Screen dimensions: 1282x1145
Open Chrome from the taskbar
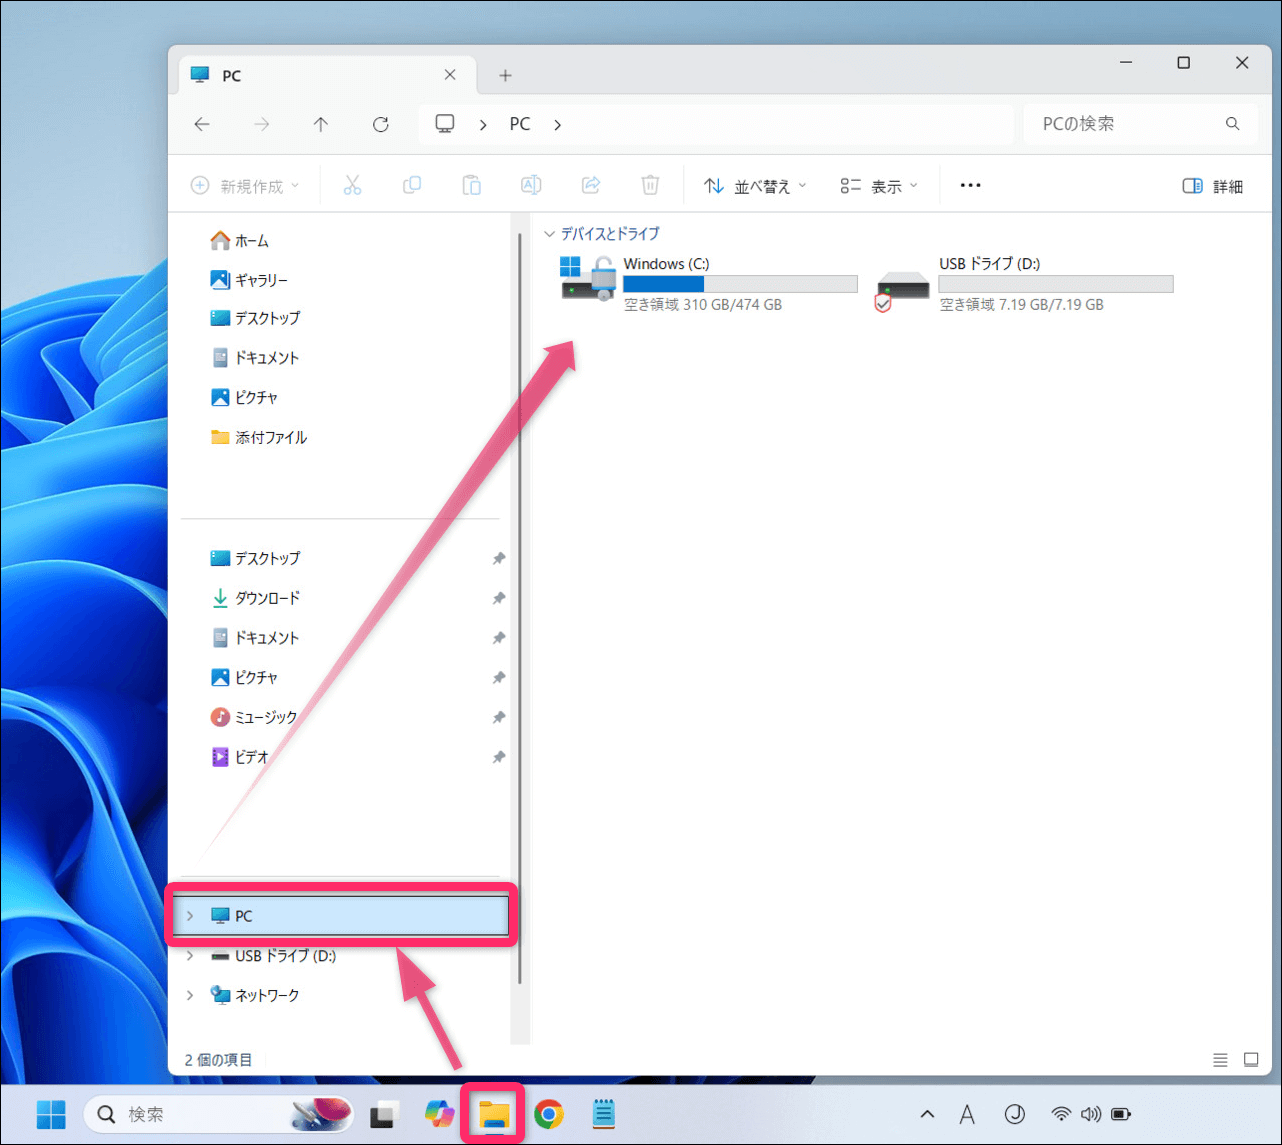tap(548, 1114)
